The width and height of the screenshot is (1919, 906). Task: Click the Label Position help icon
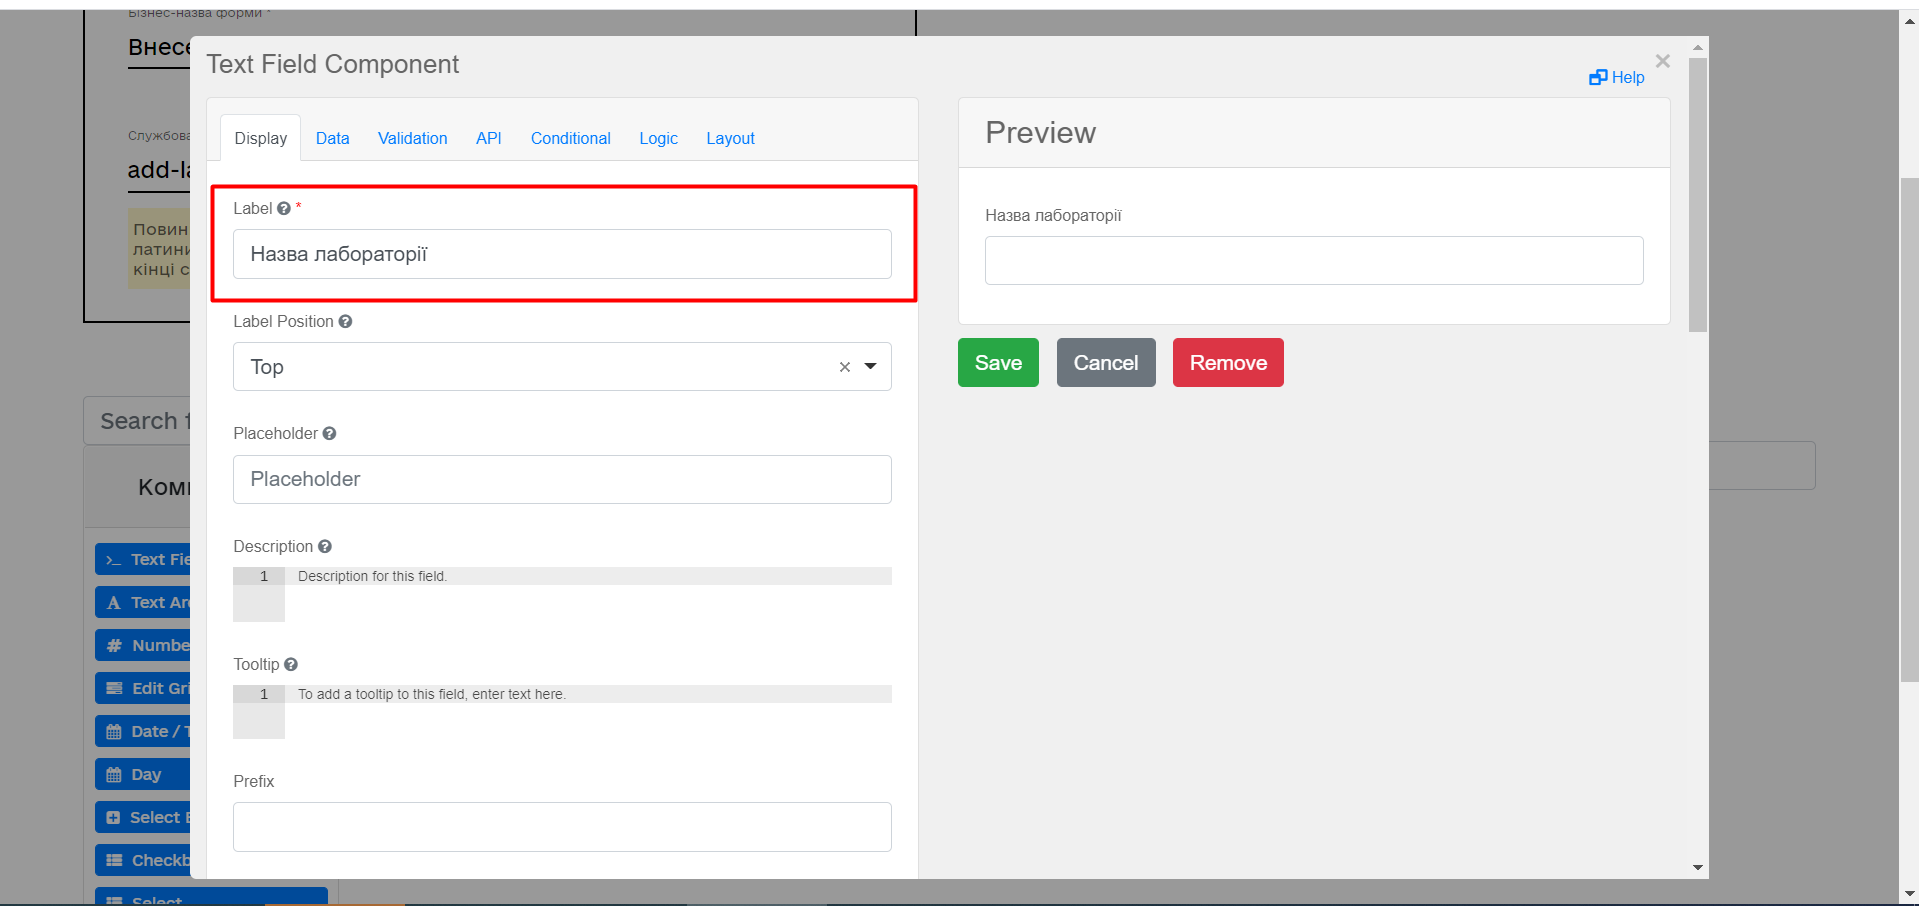coord(345,322)
